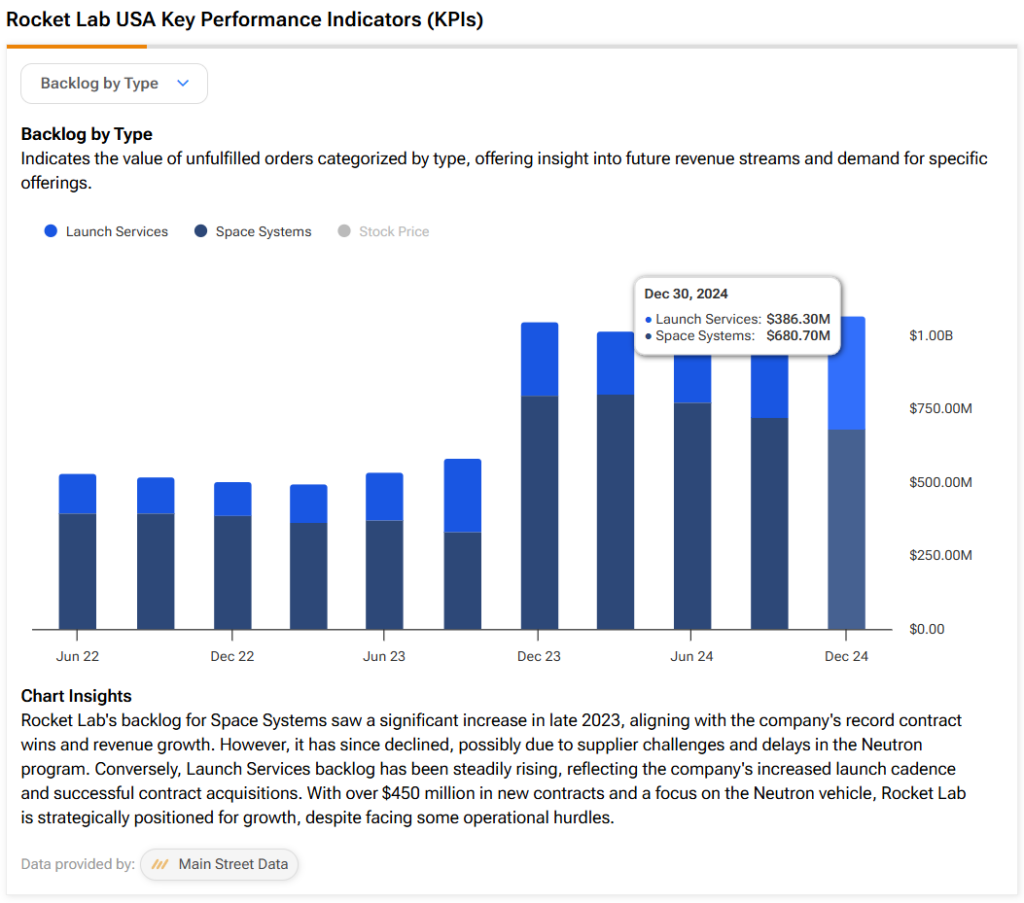Select Space Systems segment of the bar between Dec 22 and Jun 23
This screenshot has height=903, width=1024.
(309, 576)
